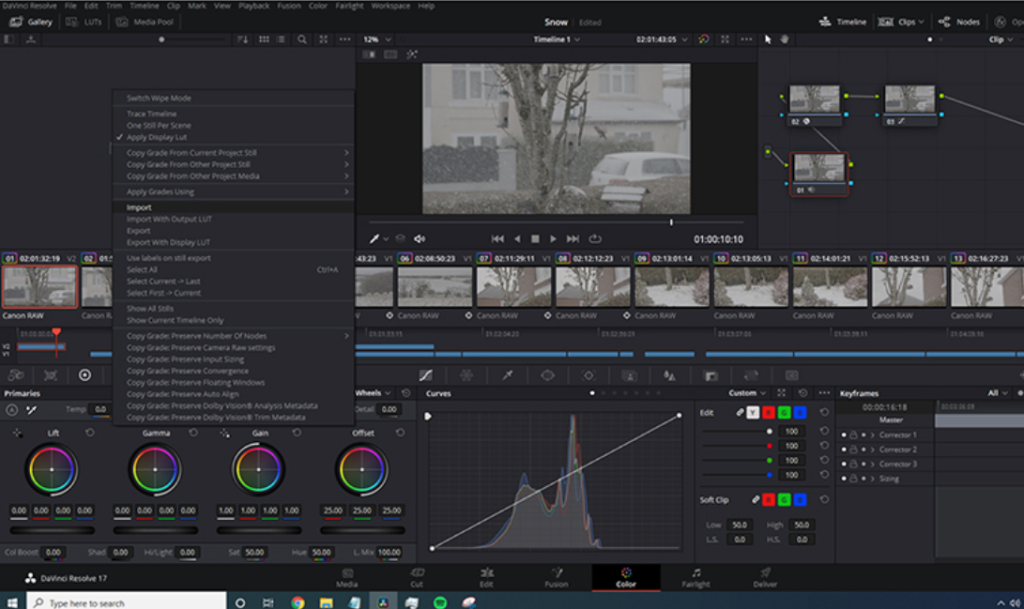Open the Blur palette icon
The width and height of the screenshot is (1024, 609).
[669, 375]
